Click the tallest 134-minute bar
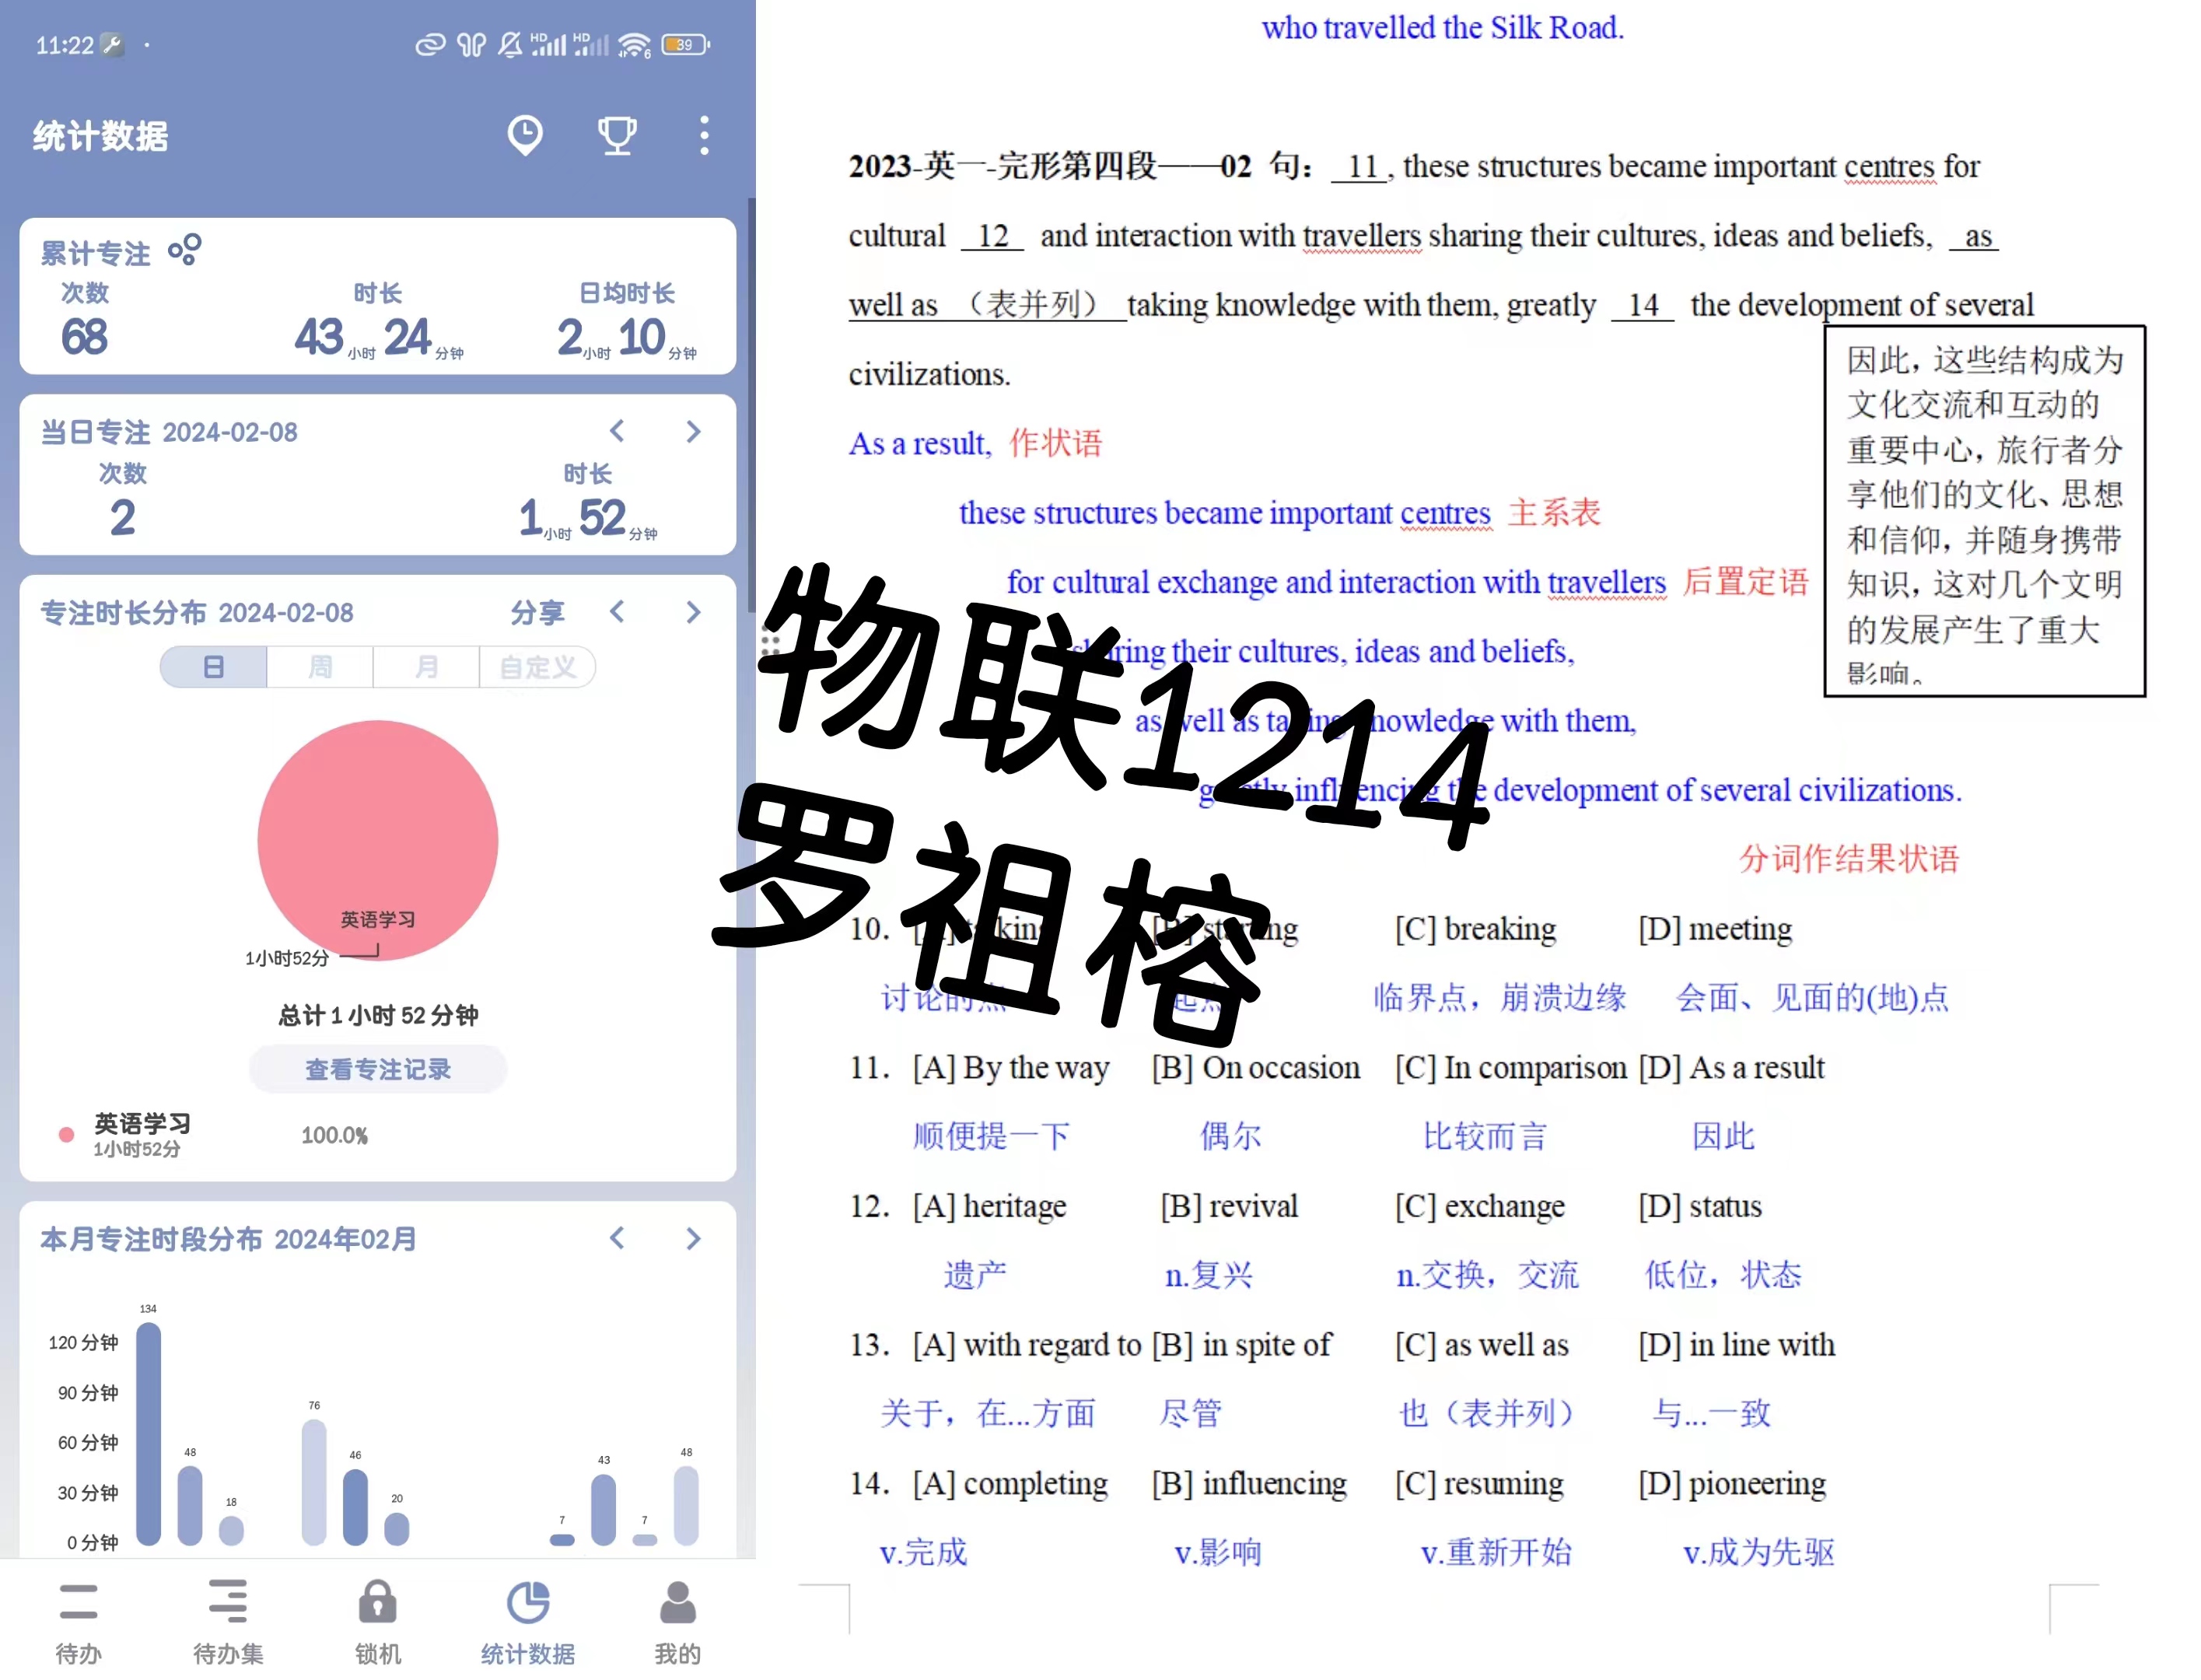This screenshot has height=1680, width=2201. (x=148, y=1433)
